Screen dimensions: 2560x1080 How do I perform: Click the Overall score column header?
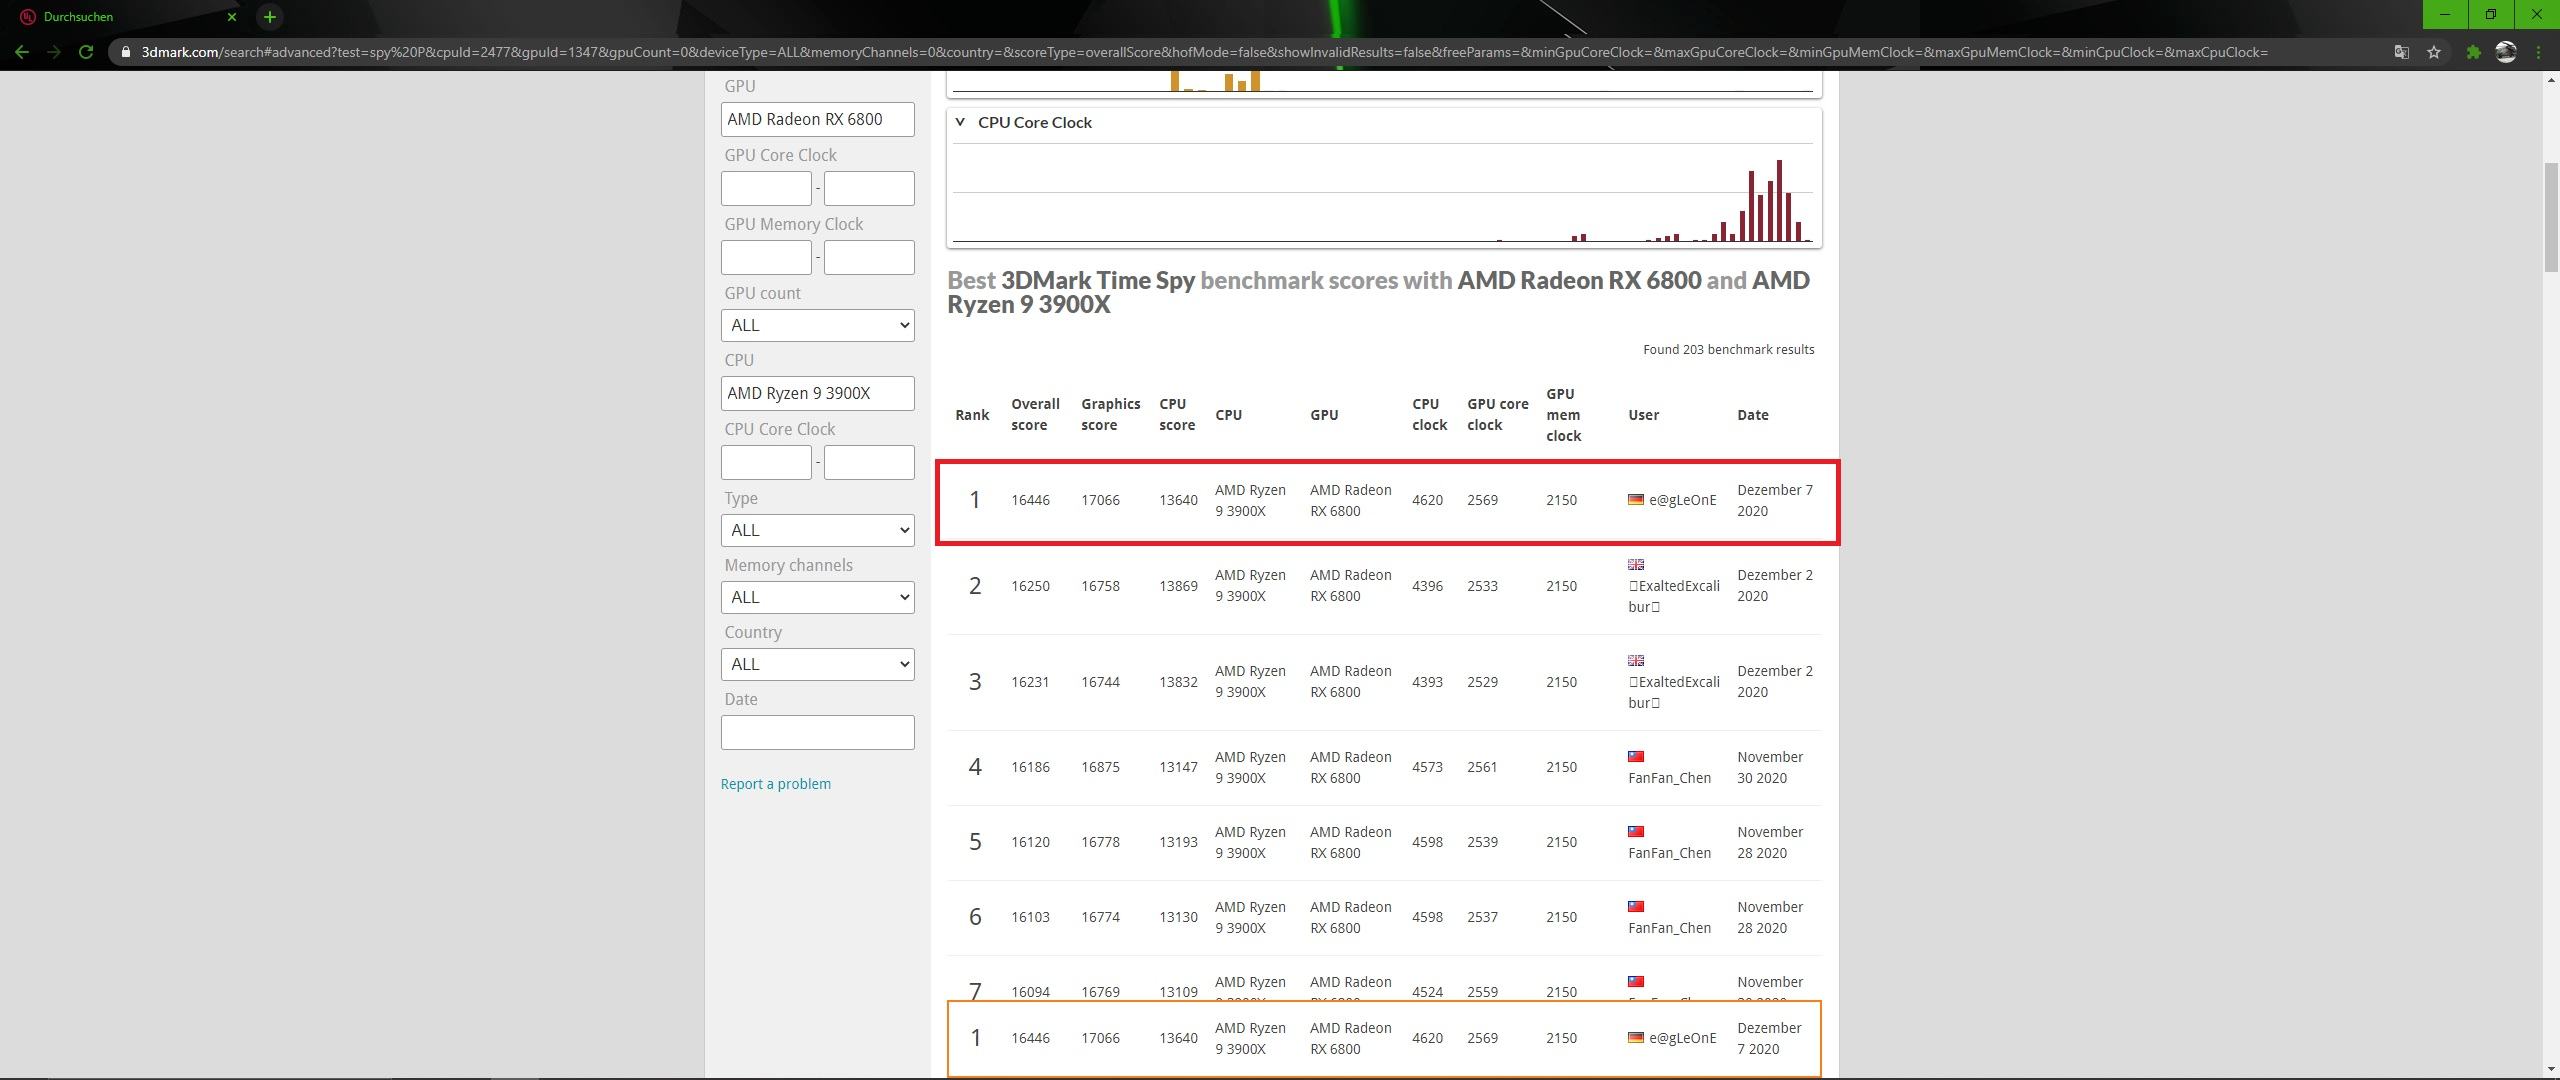(1035, 415)
